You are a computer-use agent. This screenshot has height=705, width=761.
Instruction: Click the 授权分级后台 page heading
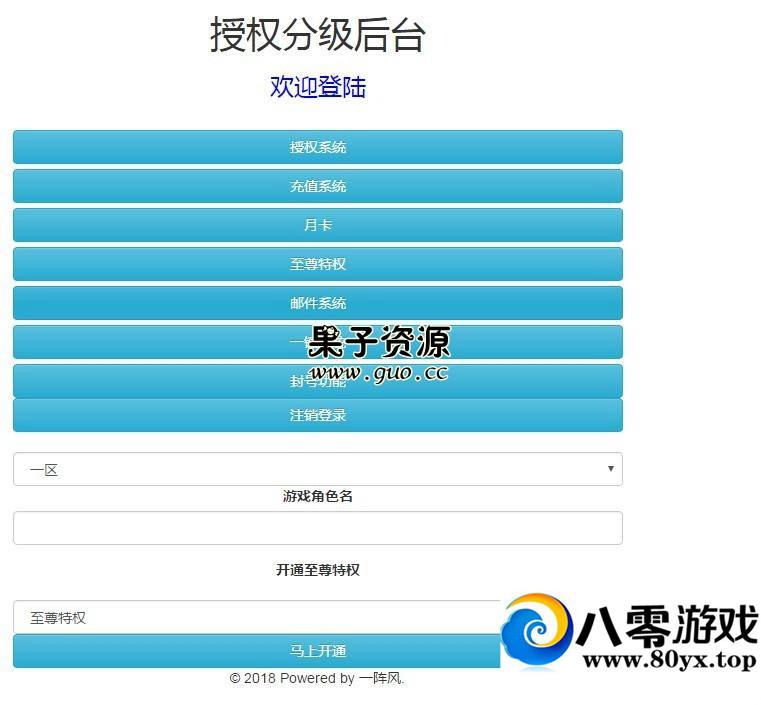pos(317,35)
